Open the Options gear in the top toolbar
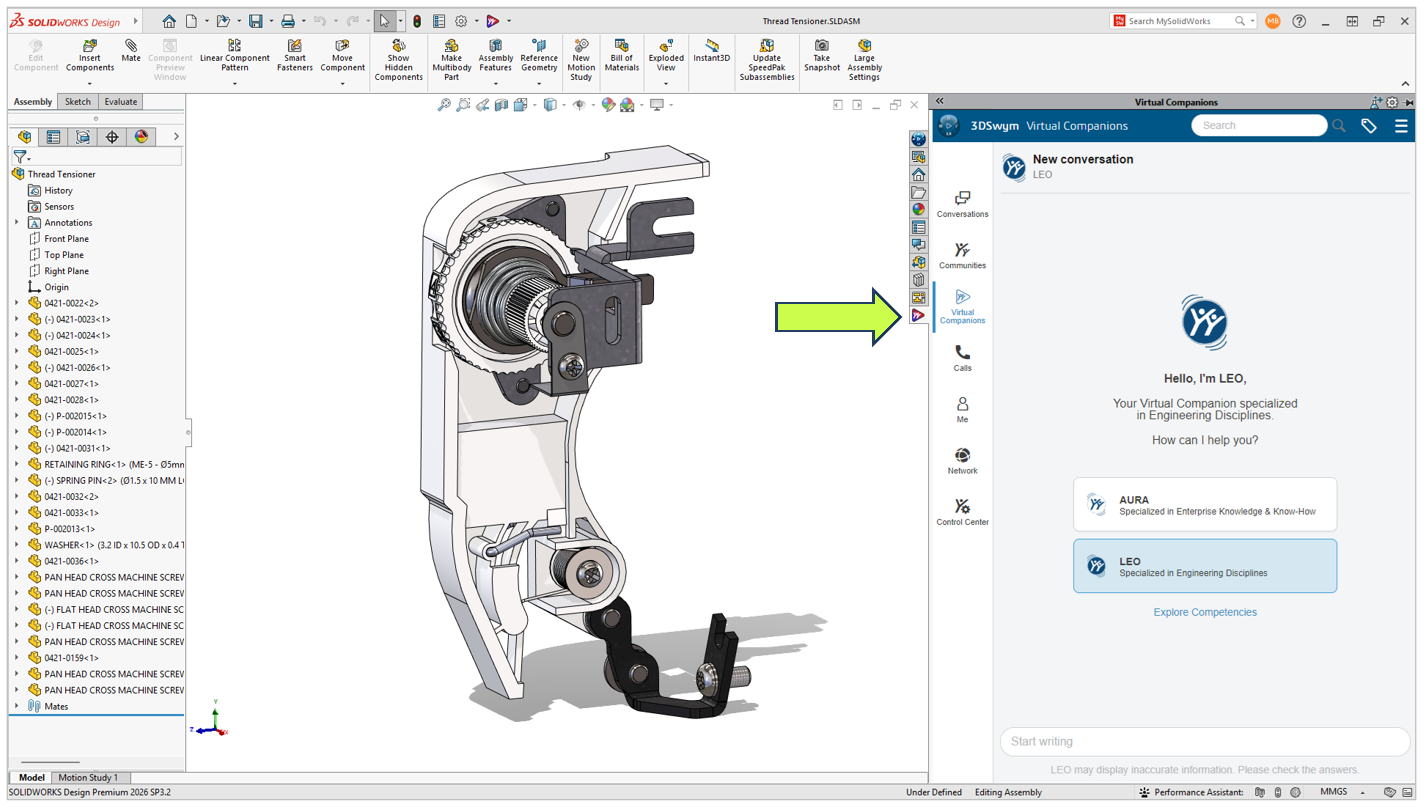The height and width of the screenshot is (810, 1424). point(461,21)
